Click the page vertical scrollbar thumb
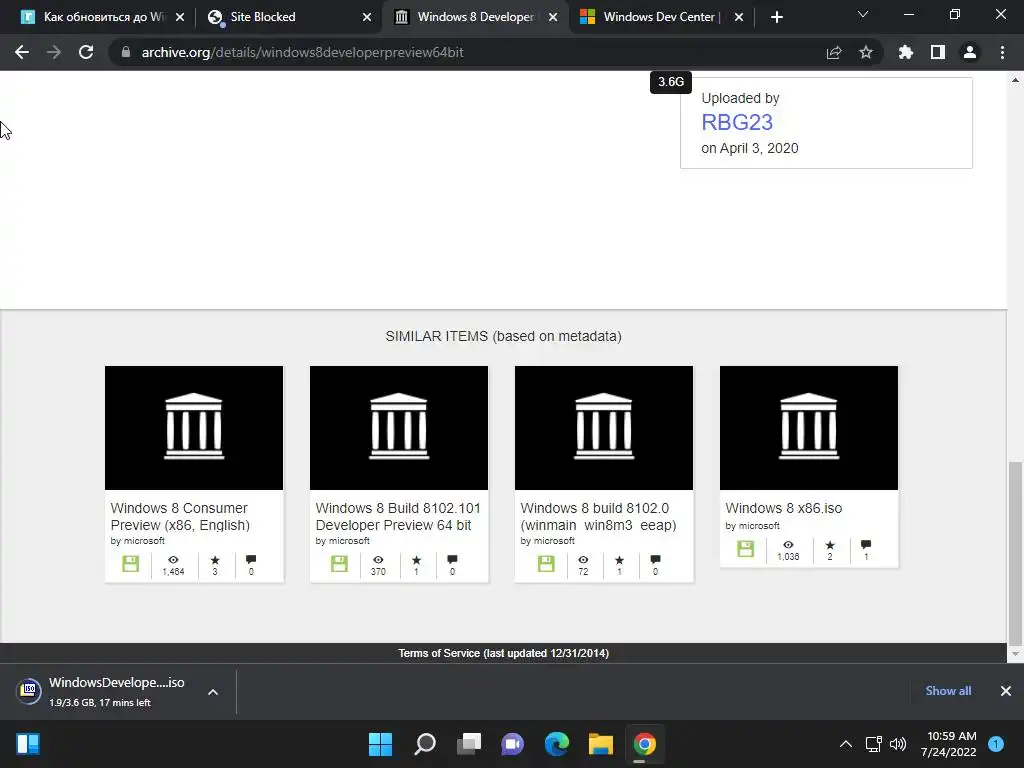This screenshot has height=768, width=1024. tap(1015, 552)
